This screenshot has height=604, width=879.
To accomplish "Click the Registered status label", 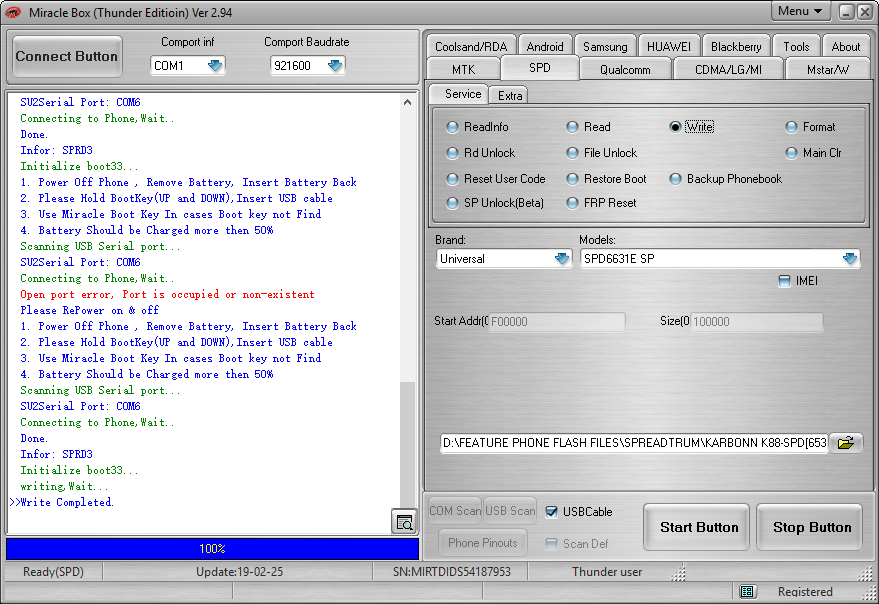I will pyautogui.click(x=805, y=592).
